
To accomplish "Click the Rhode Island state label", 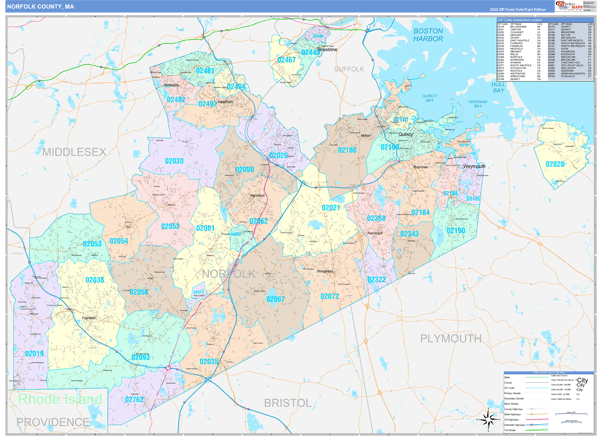I will [x=60, y=399].
